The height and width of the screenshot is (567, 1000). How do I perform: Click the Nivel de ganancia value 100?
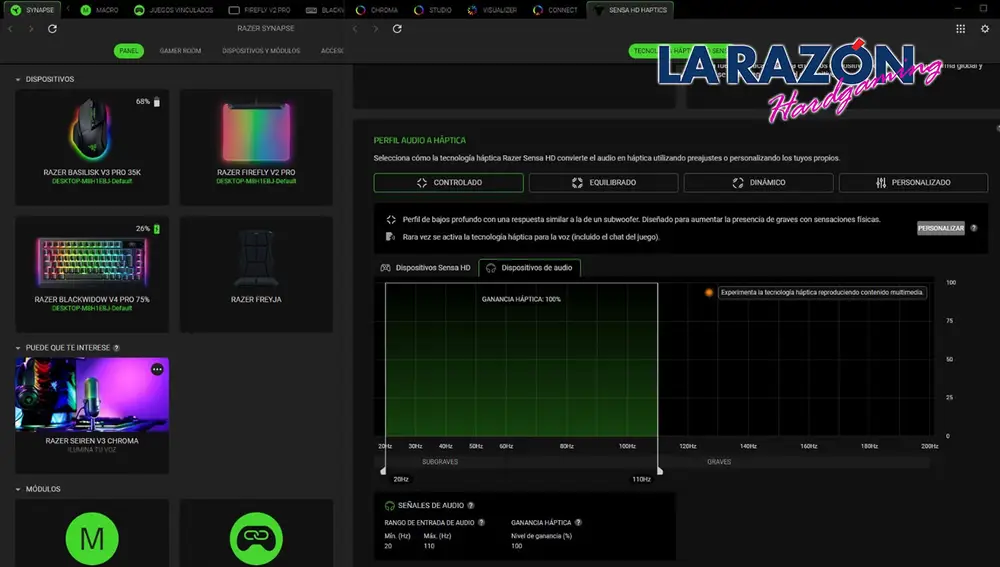click(517, 547)
